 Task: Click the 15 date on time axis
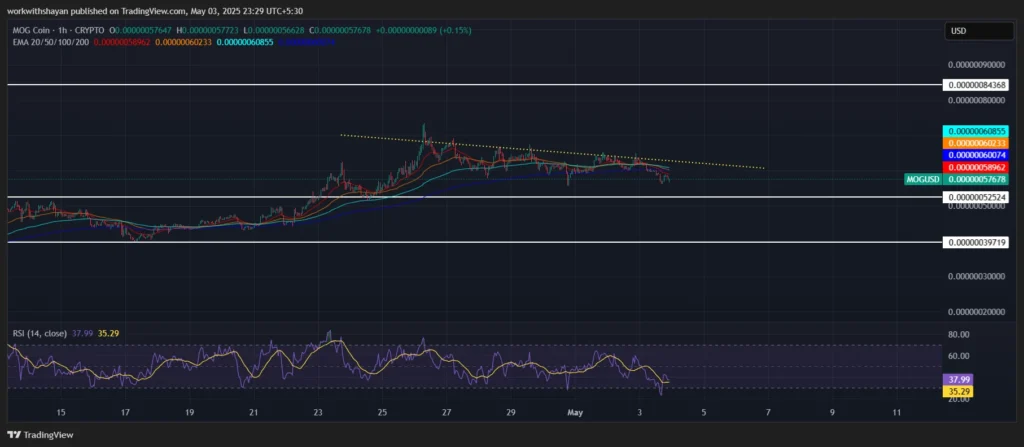(61, 412)
